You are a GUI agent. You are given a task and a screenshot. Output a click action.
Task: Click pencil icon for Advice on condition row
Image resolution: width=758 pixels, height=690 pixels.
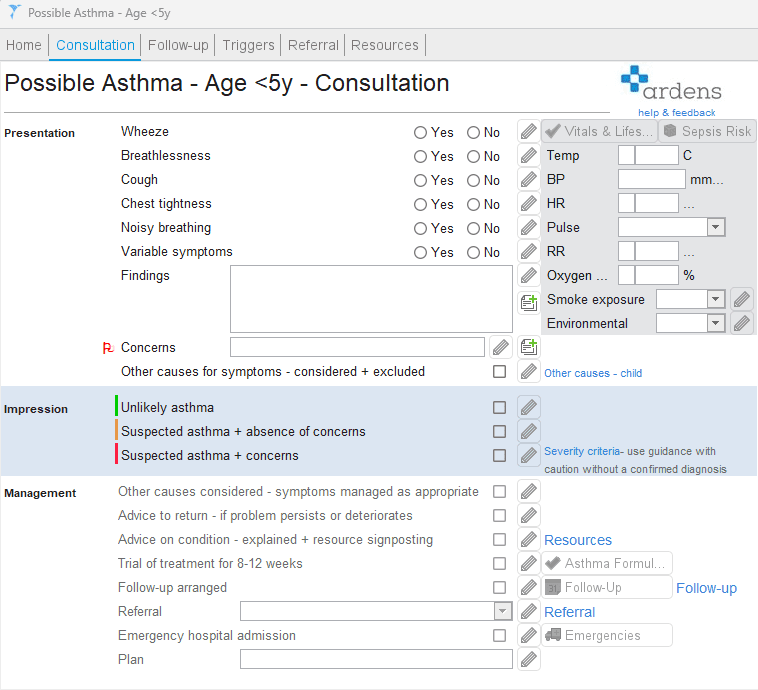528,539
